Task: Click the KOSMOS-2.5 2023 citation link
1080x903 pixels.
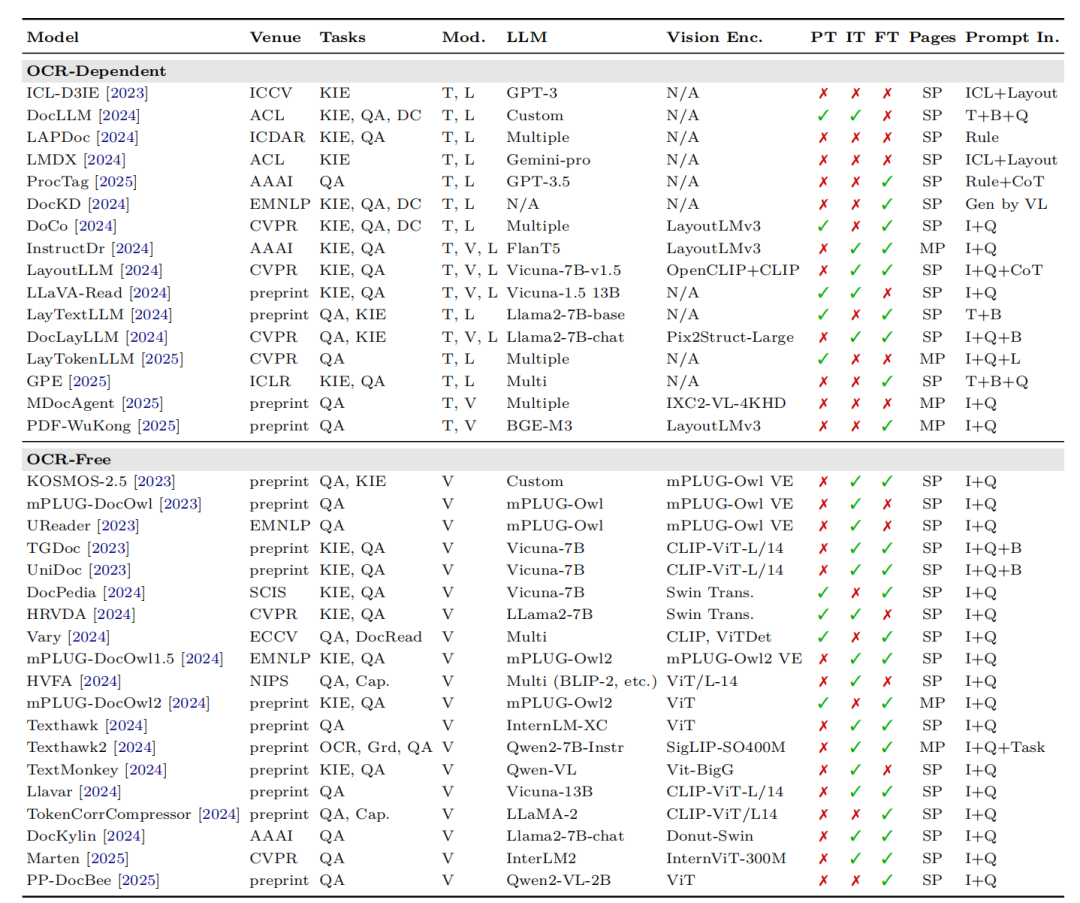Action: tap(154, 481)
